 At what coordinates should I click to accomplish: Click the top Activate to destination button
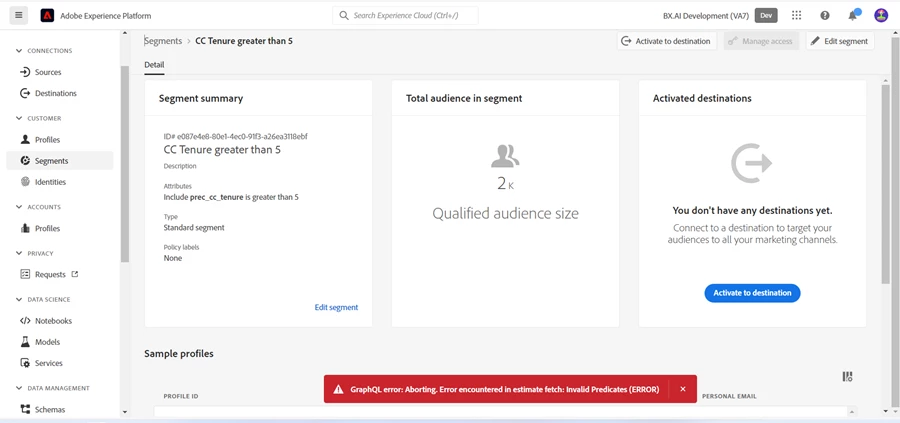tap(667, 41)
